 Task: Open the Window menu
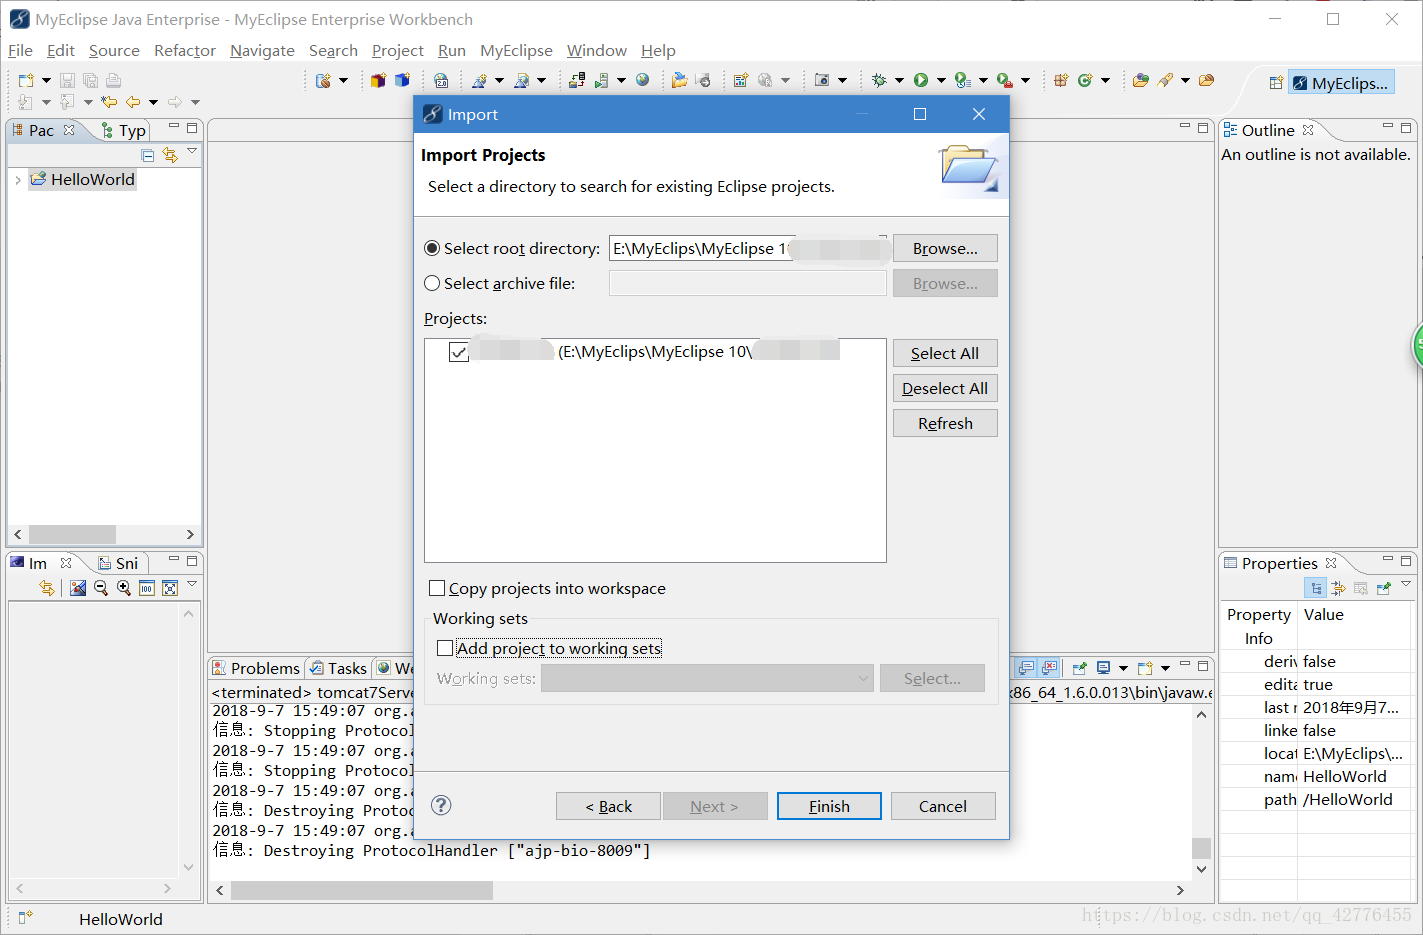(597, 50)
